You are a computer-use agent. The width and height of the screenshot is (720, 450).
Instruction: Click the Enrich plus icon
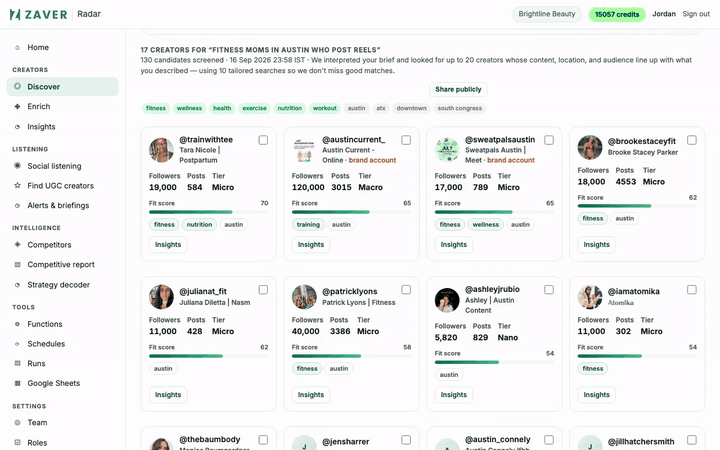(17, 107)
